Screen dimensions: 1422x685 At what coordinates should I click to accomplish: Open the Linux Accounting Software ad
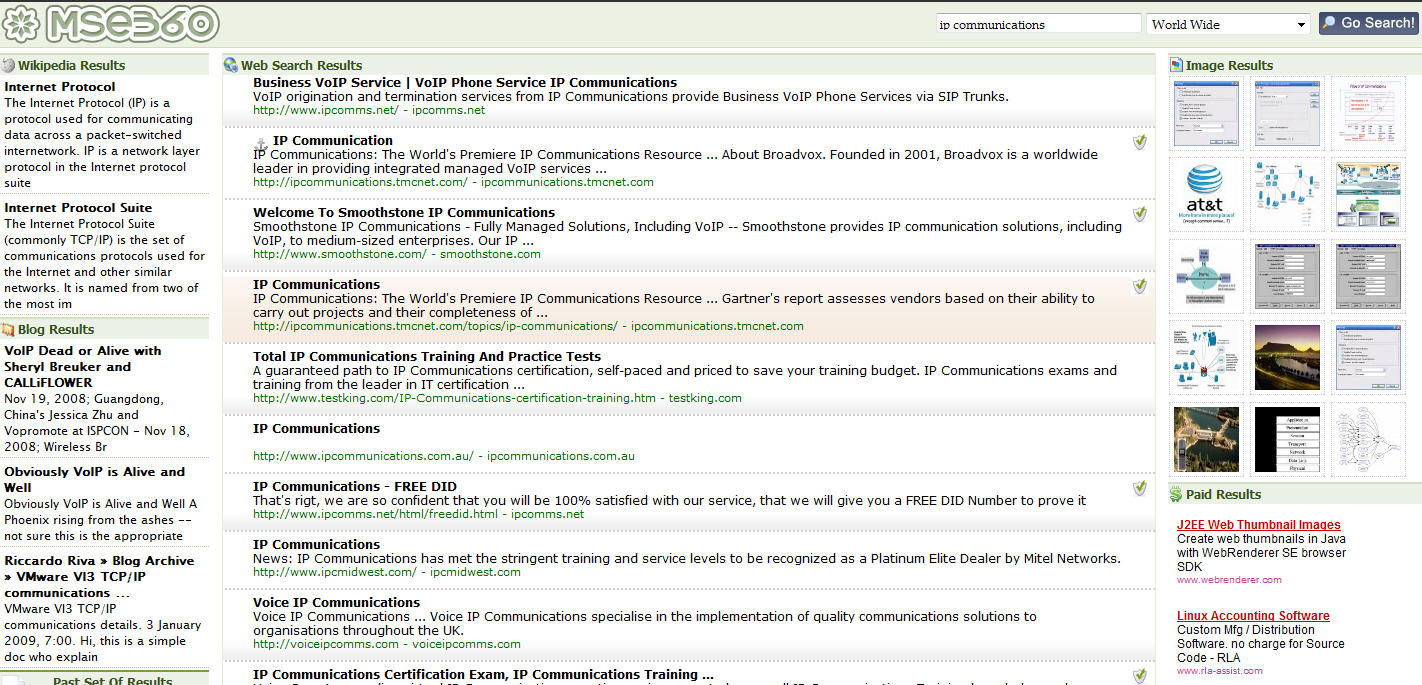coord(1253,616)
